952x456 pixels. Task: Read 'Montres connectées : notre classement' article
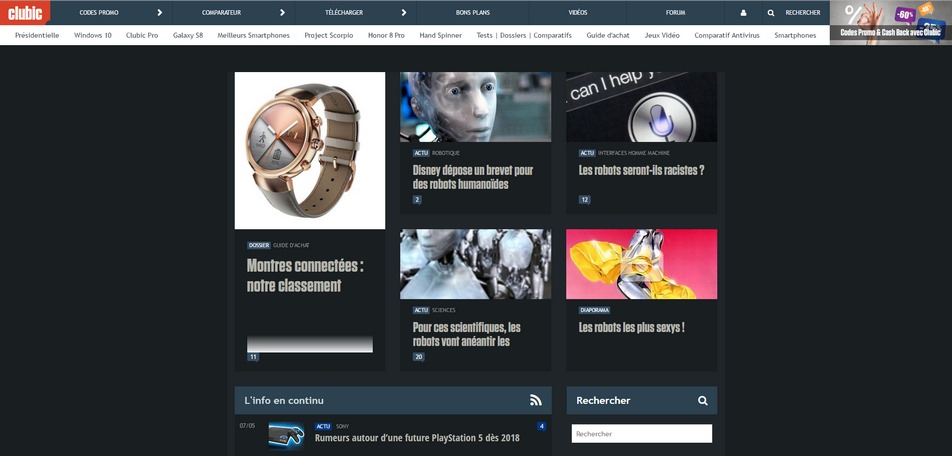pos(305,275)
